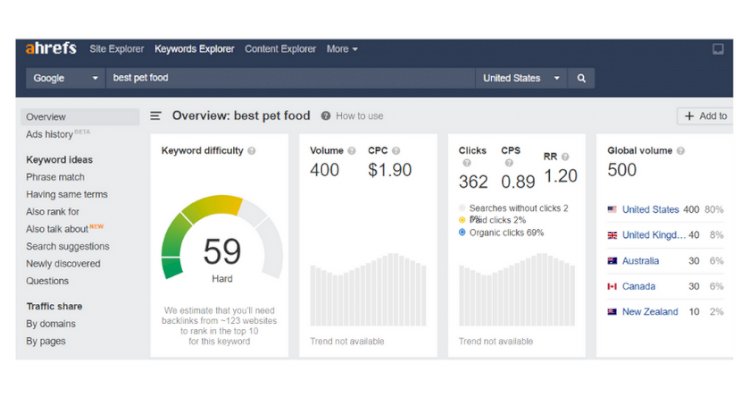Click the keyword input field with best pet food
Image resolution: width=750 pixels, height=415 pixels.
291,78
